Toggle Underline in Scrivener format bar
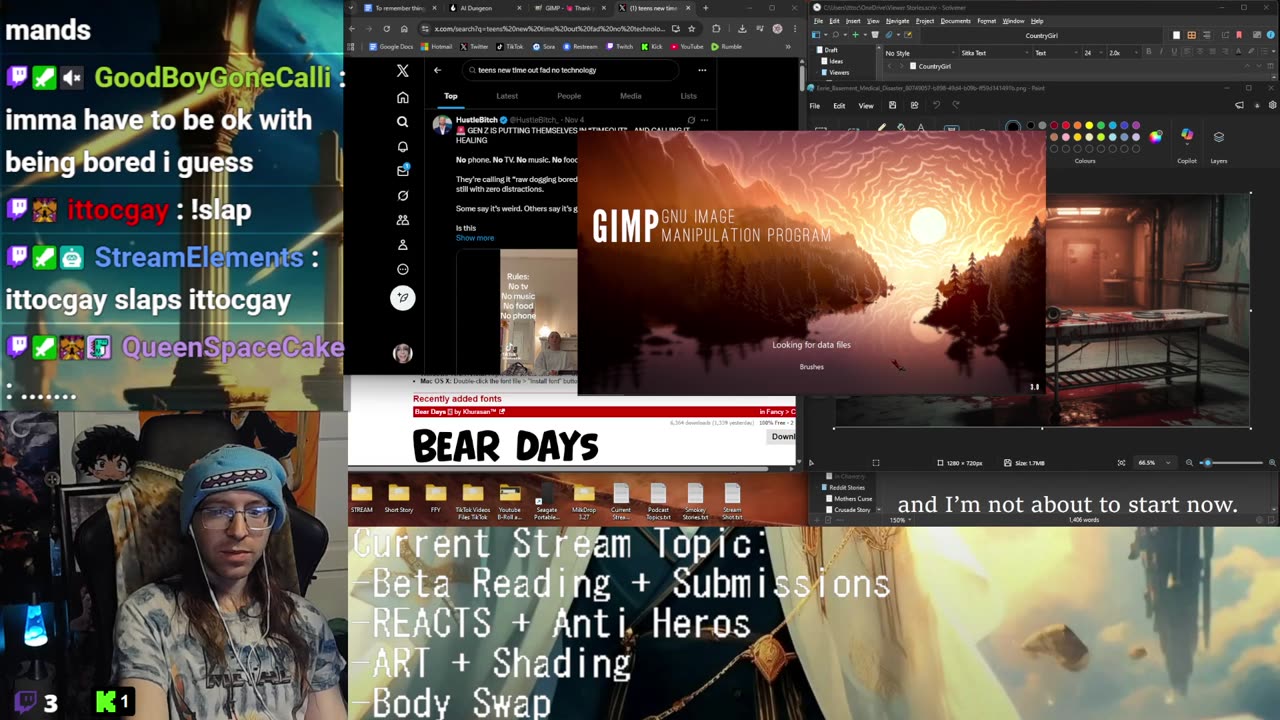Screen dimensions: 1280x720 click(x=1173, y=52)
